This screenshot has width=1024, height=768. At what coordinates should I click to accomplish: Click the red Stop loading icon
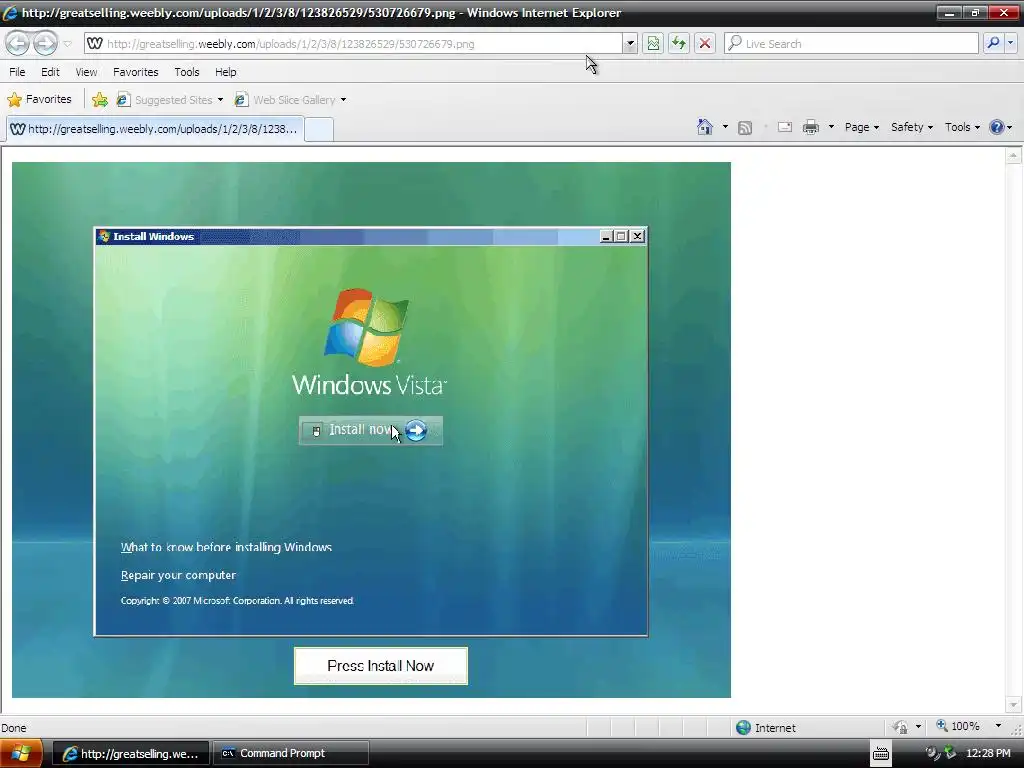tap(705, 44)
